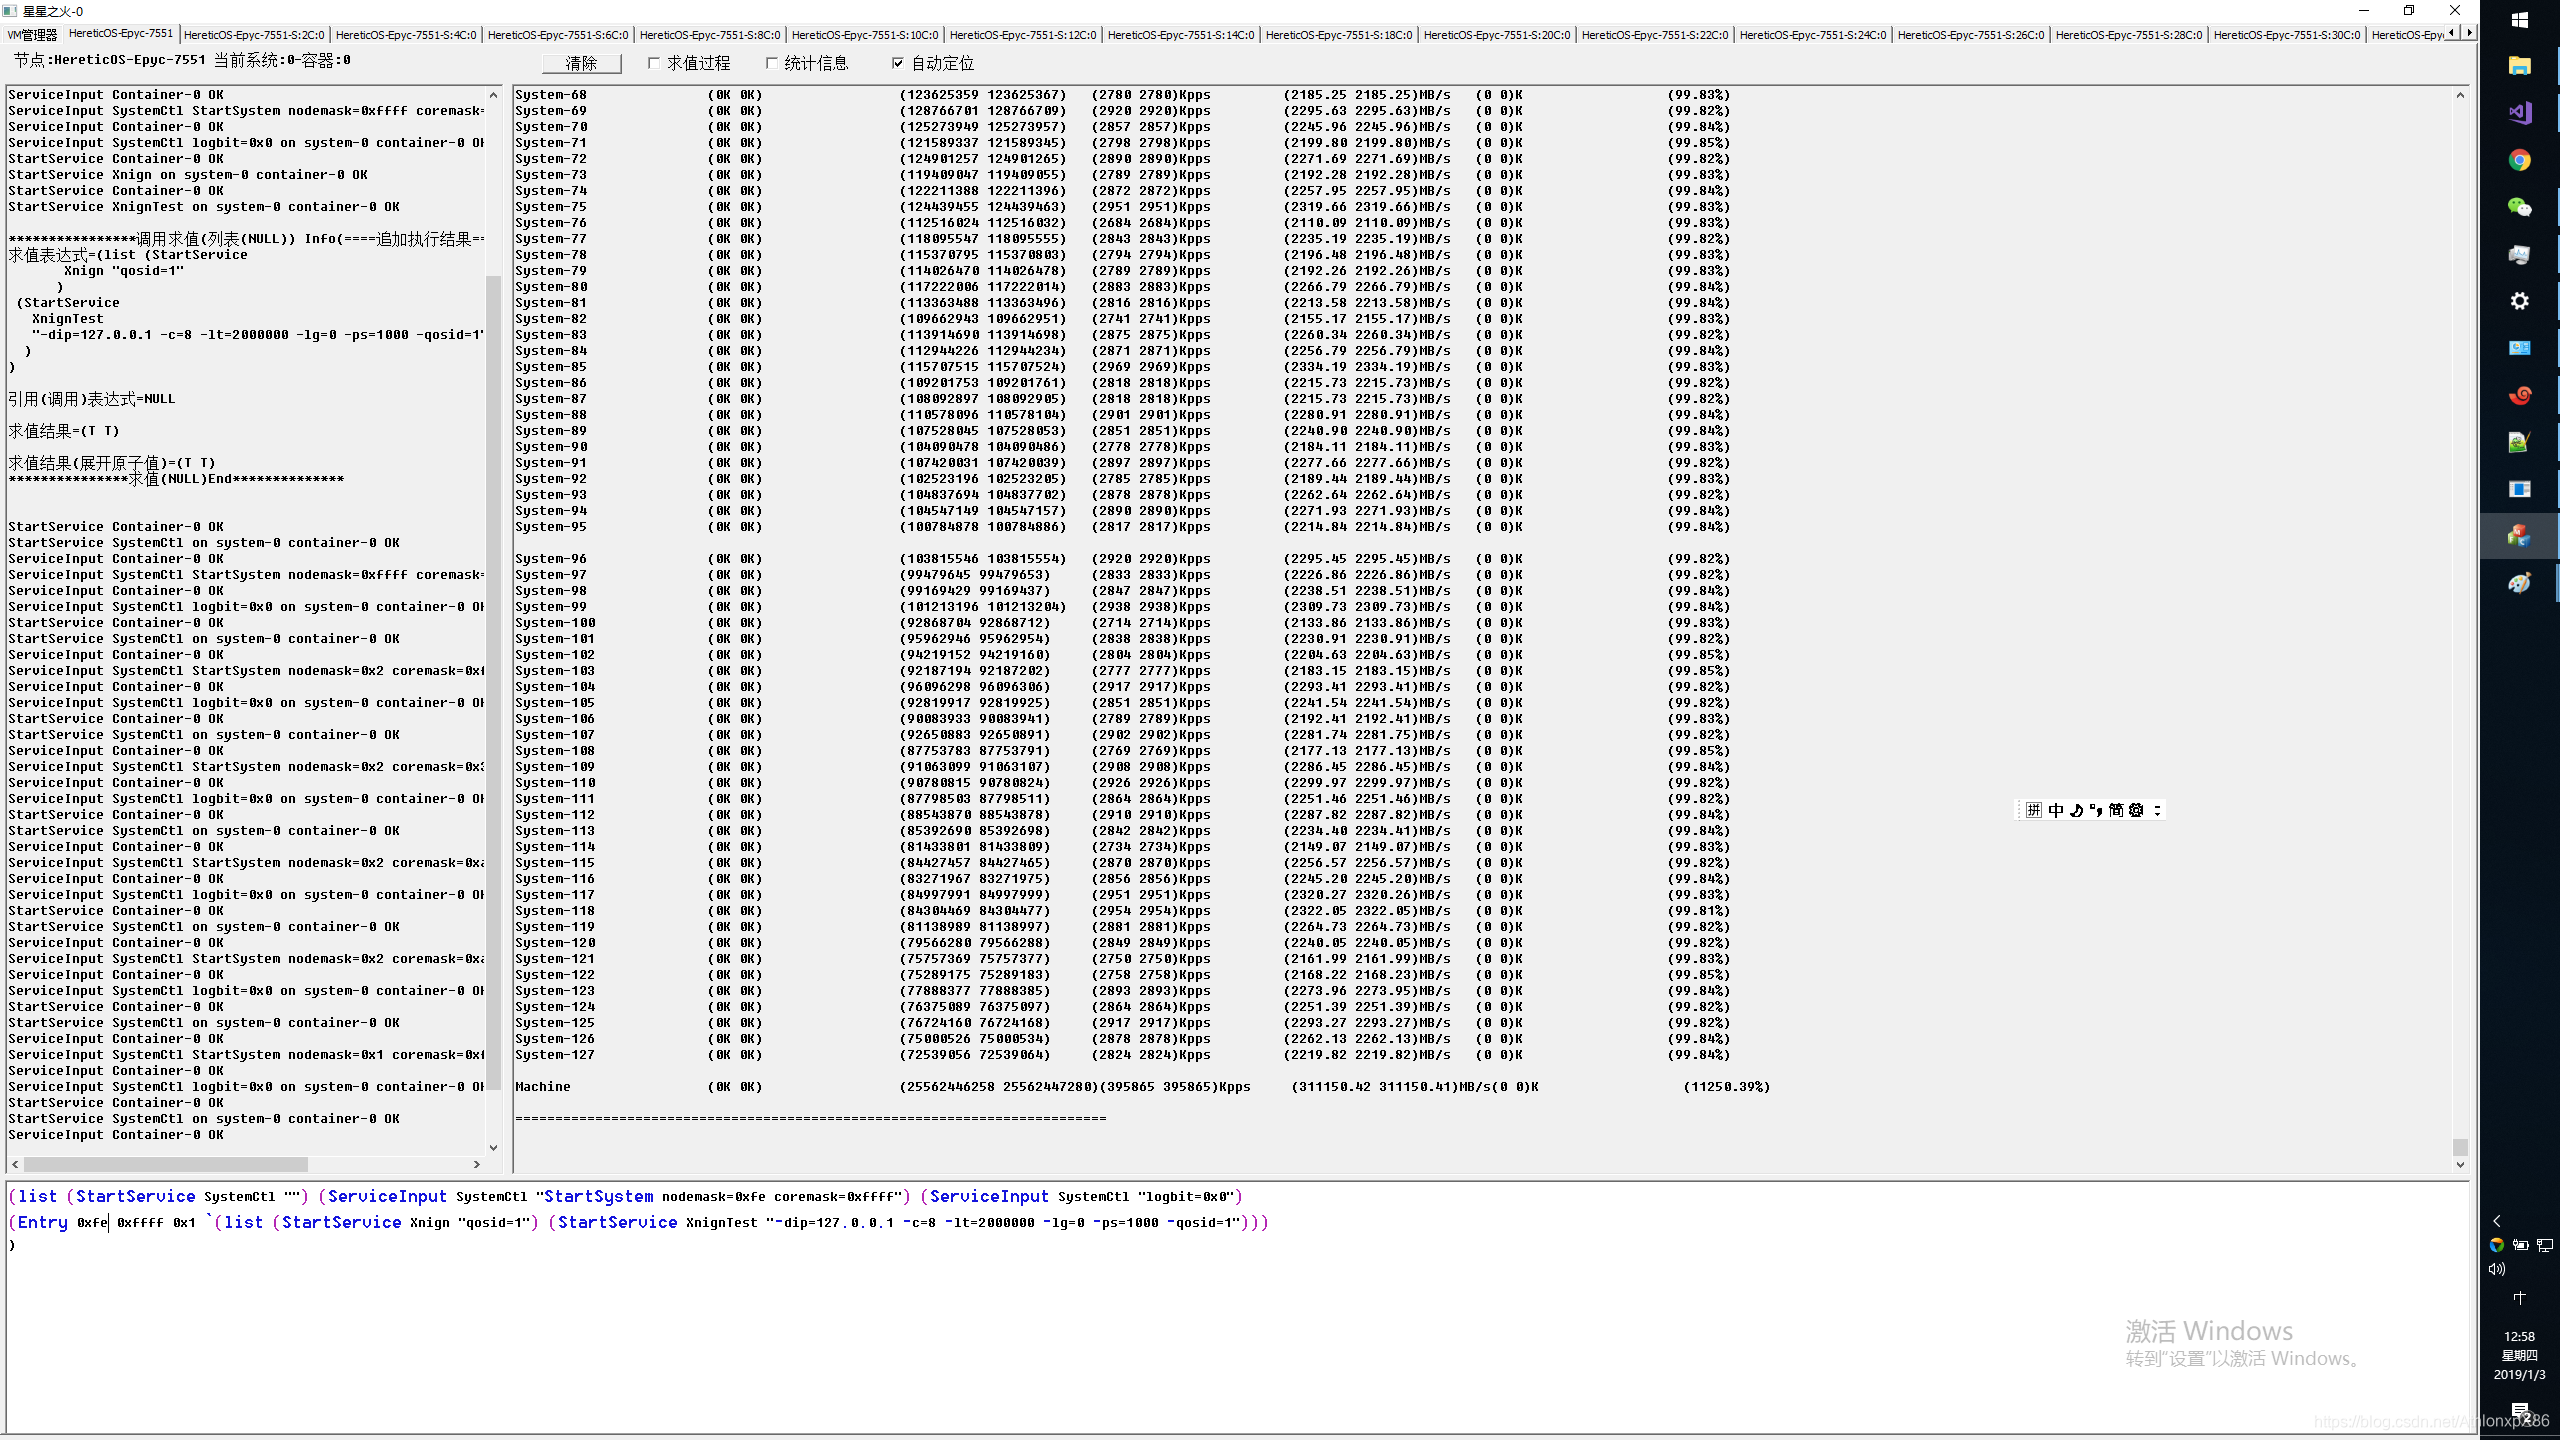Open Google Chrome from the taskbar
The height and width of the screenshot is (1440, 2560).
pyautogui.click(x=2519, y=160)
